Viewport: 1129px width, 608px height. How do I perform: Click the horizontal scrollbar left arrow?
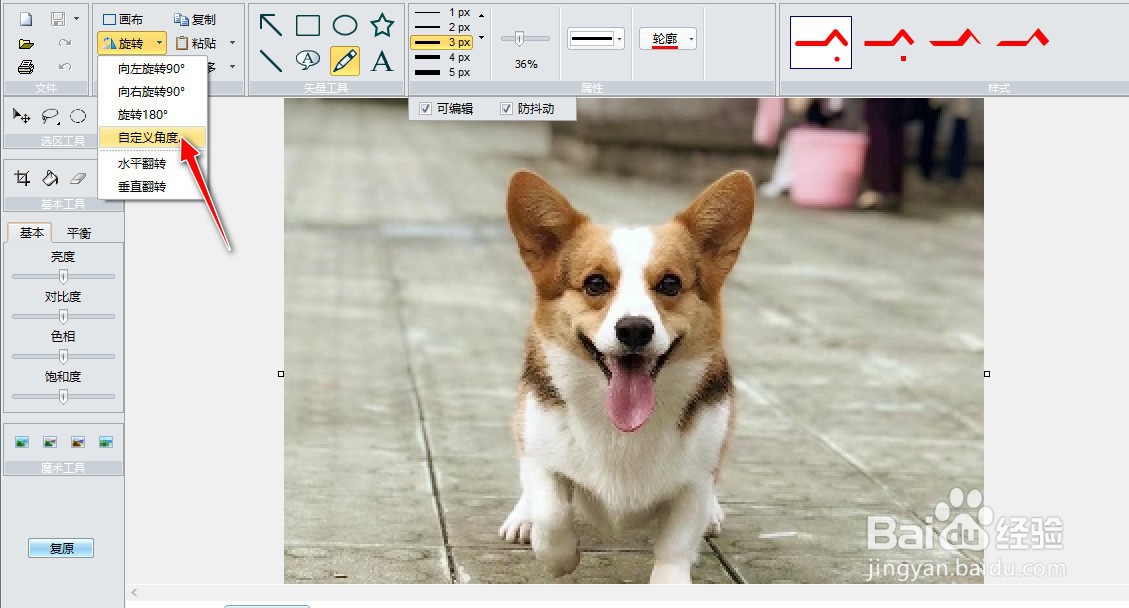(x=134, y=592)
